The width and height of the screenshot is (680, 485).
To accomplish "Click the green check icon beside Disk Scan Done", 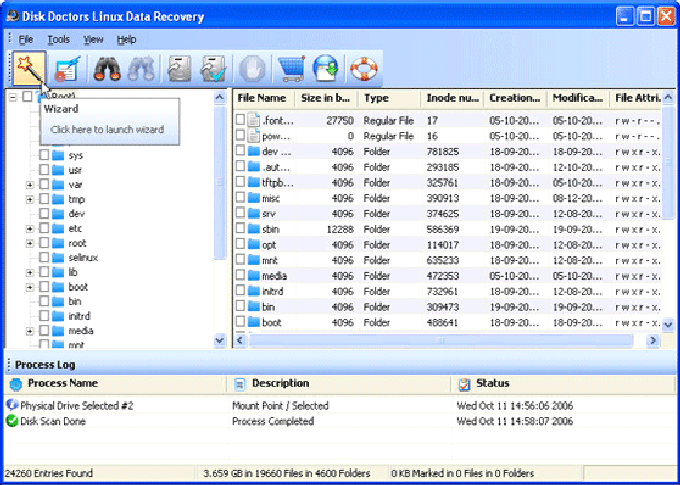I will pyautogui.click(x=12, y=421).
